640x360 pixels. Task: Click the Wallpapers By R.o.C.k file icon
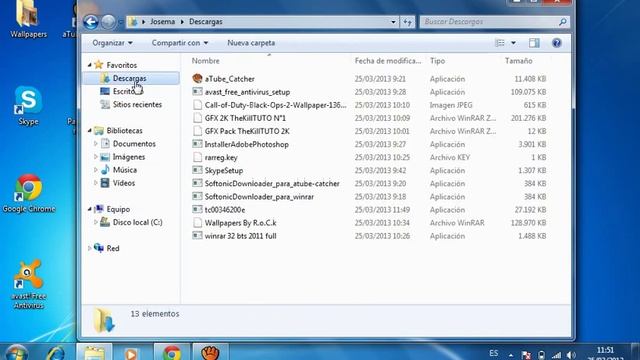tap(198, 222)
